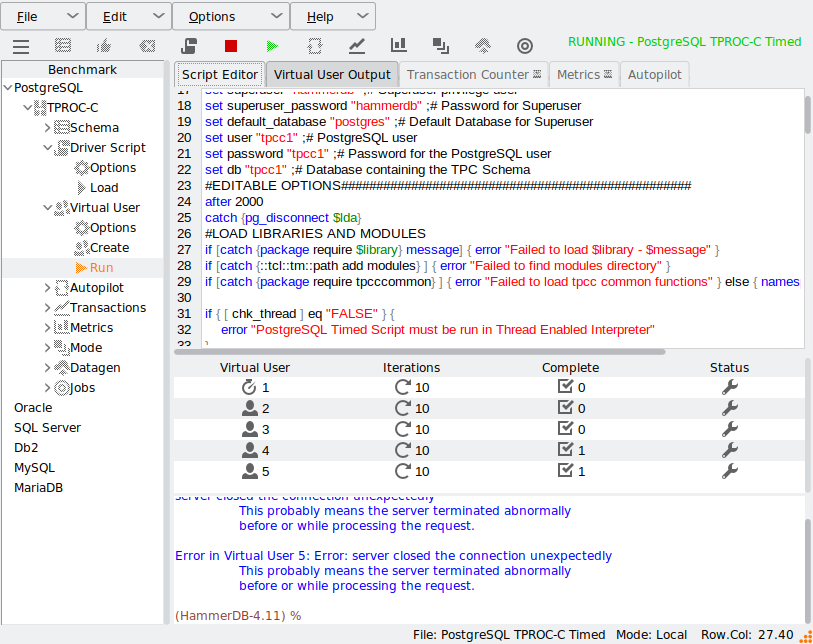
Task: Open the Metrics tab
Action: (584, 75)
